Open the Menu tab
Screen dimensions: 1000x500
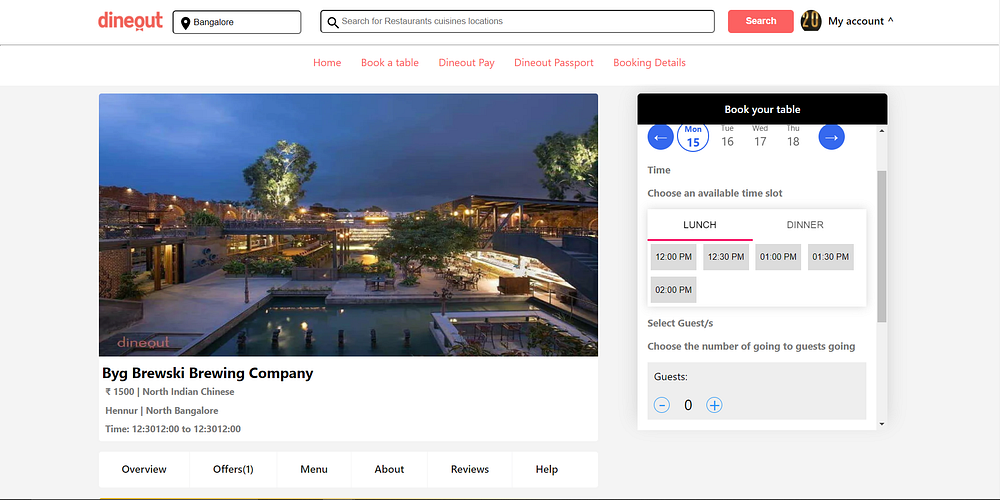pos(314,469)
